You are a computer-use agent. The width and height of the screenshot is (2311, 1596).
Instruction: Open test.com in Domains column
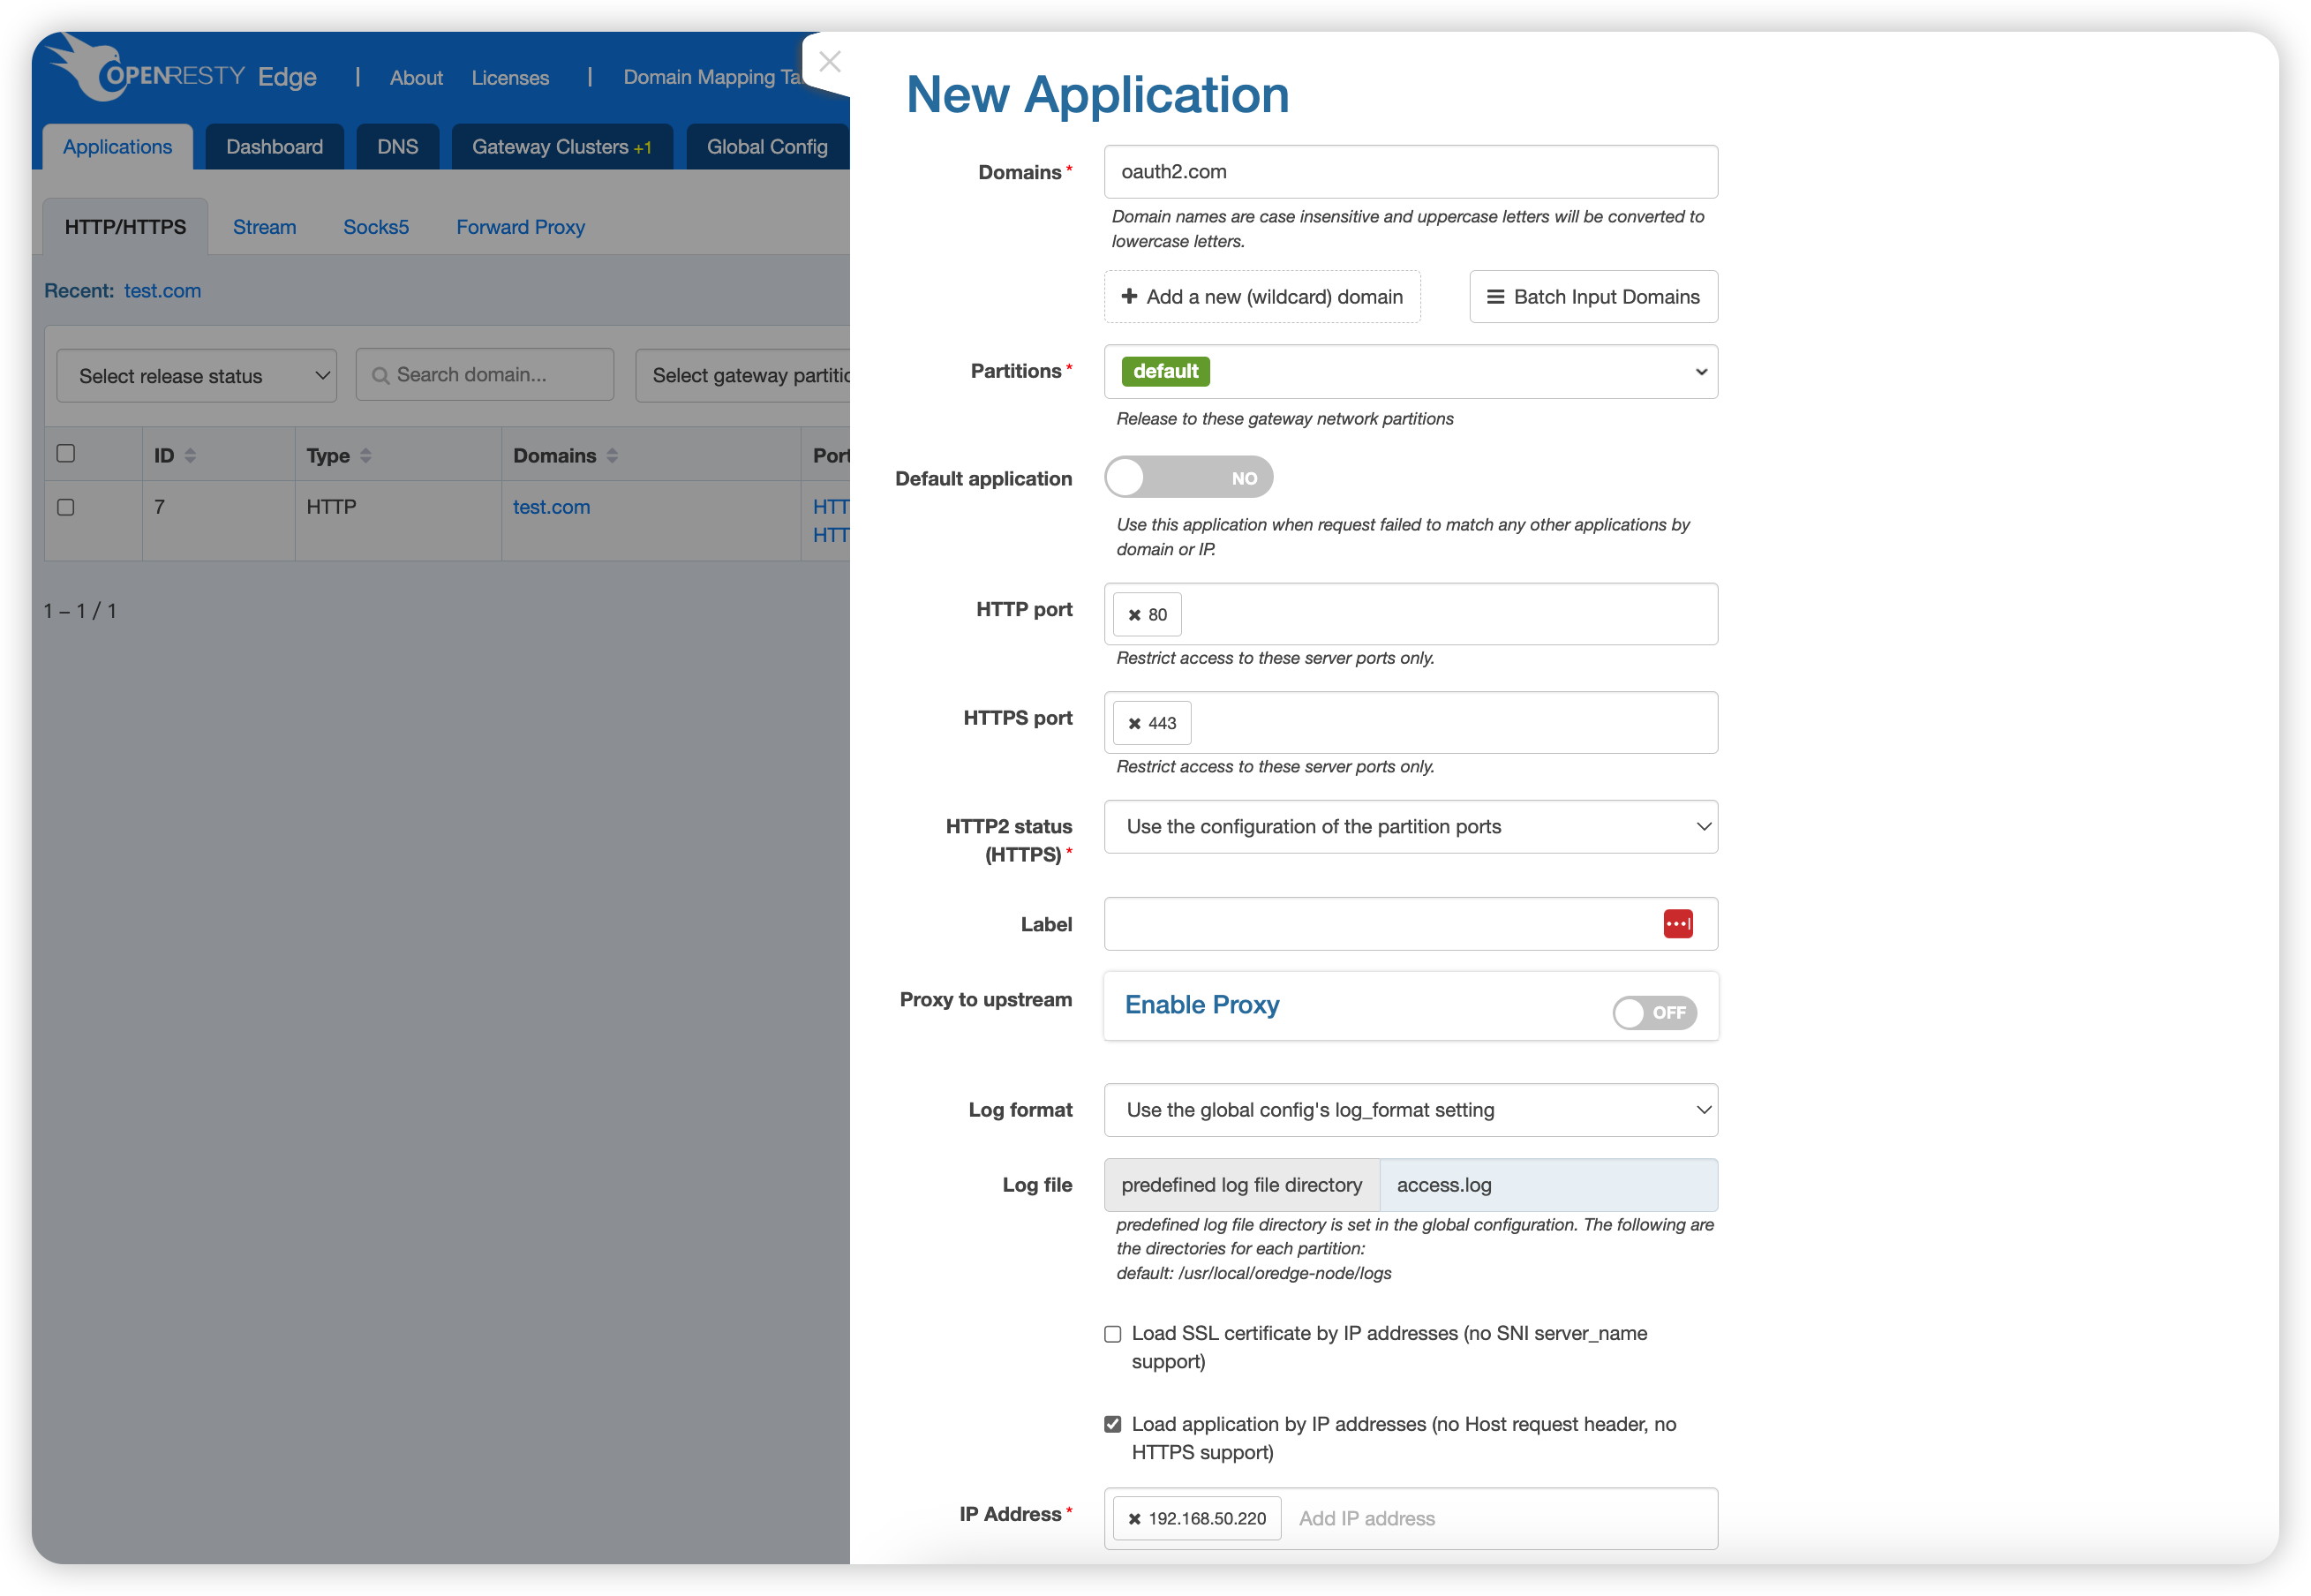tap(551, 507)
